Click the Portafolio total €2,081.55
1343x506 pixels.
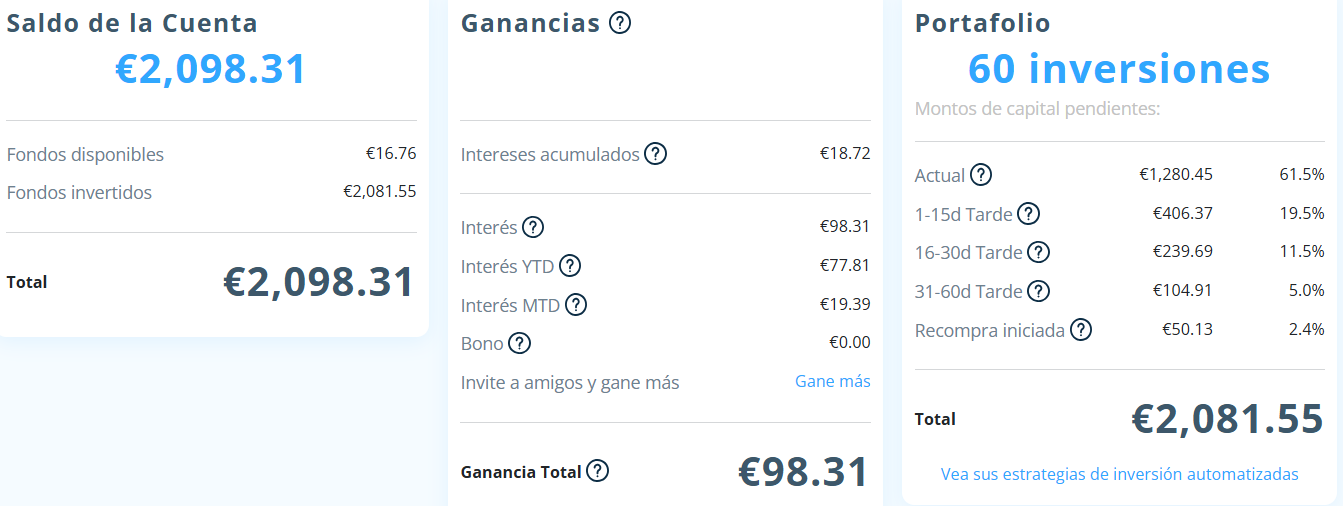pos(1227,419)
